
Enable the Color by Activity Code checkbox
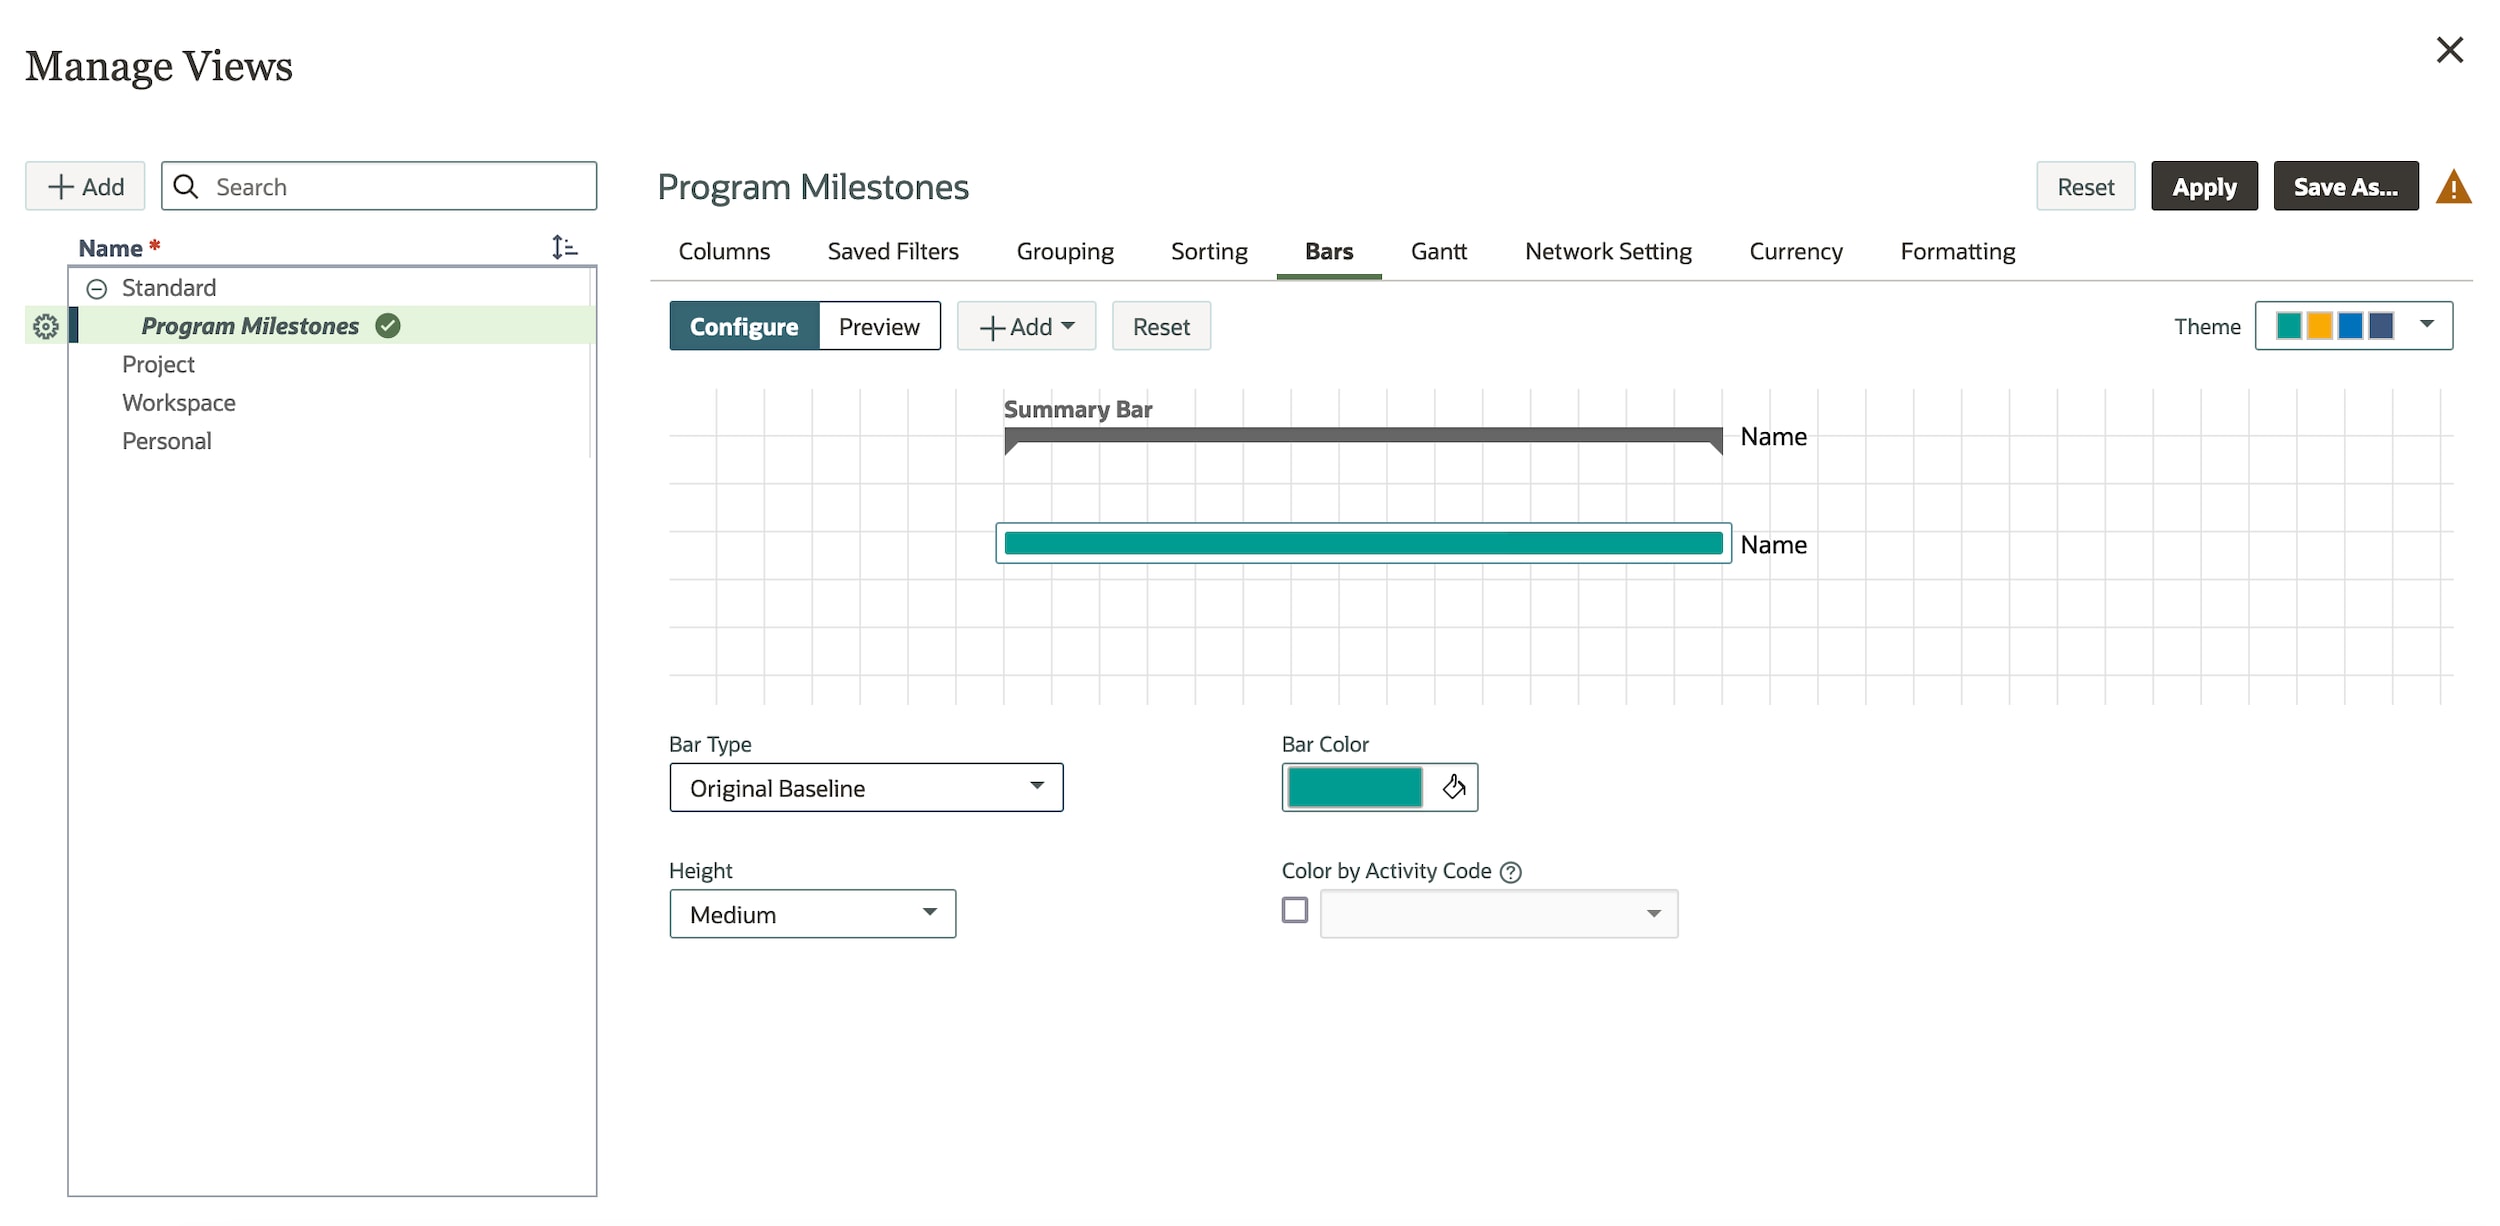1295,910
